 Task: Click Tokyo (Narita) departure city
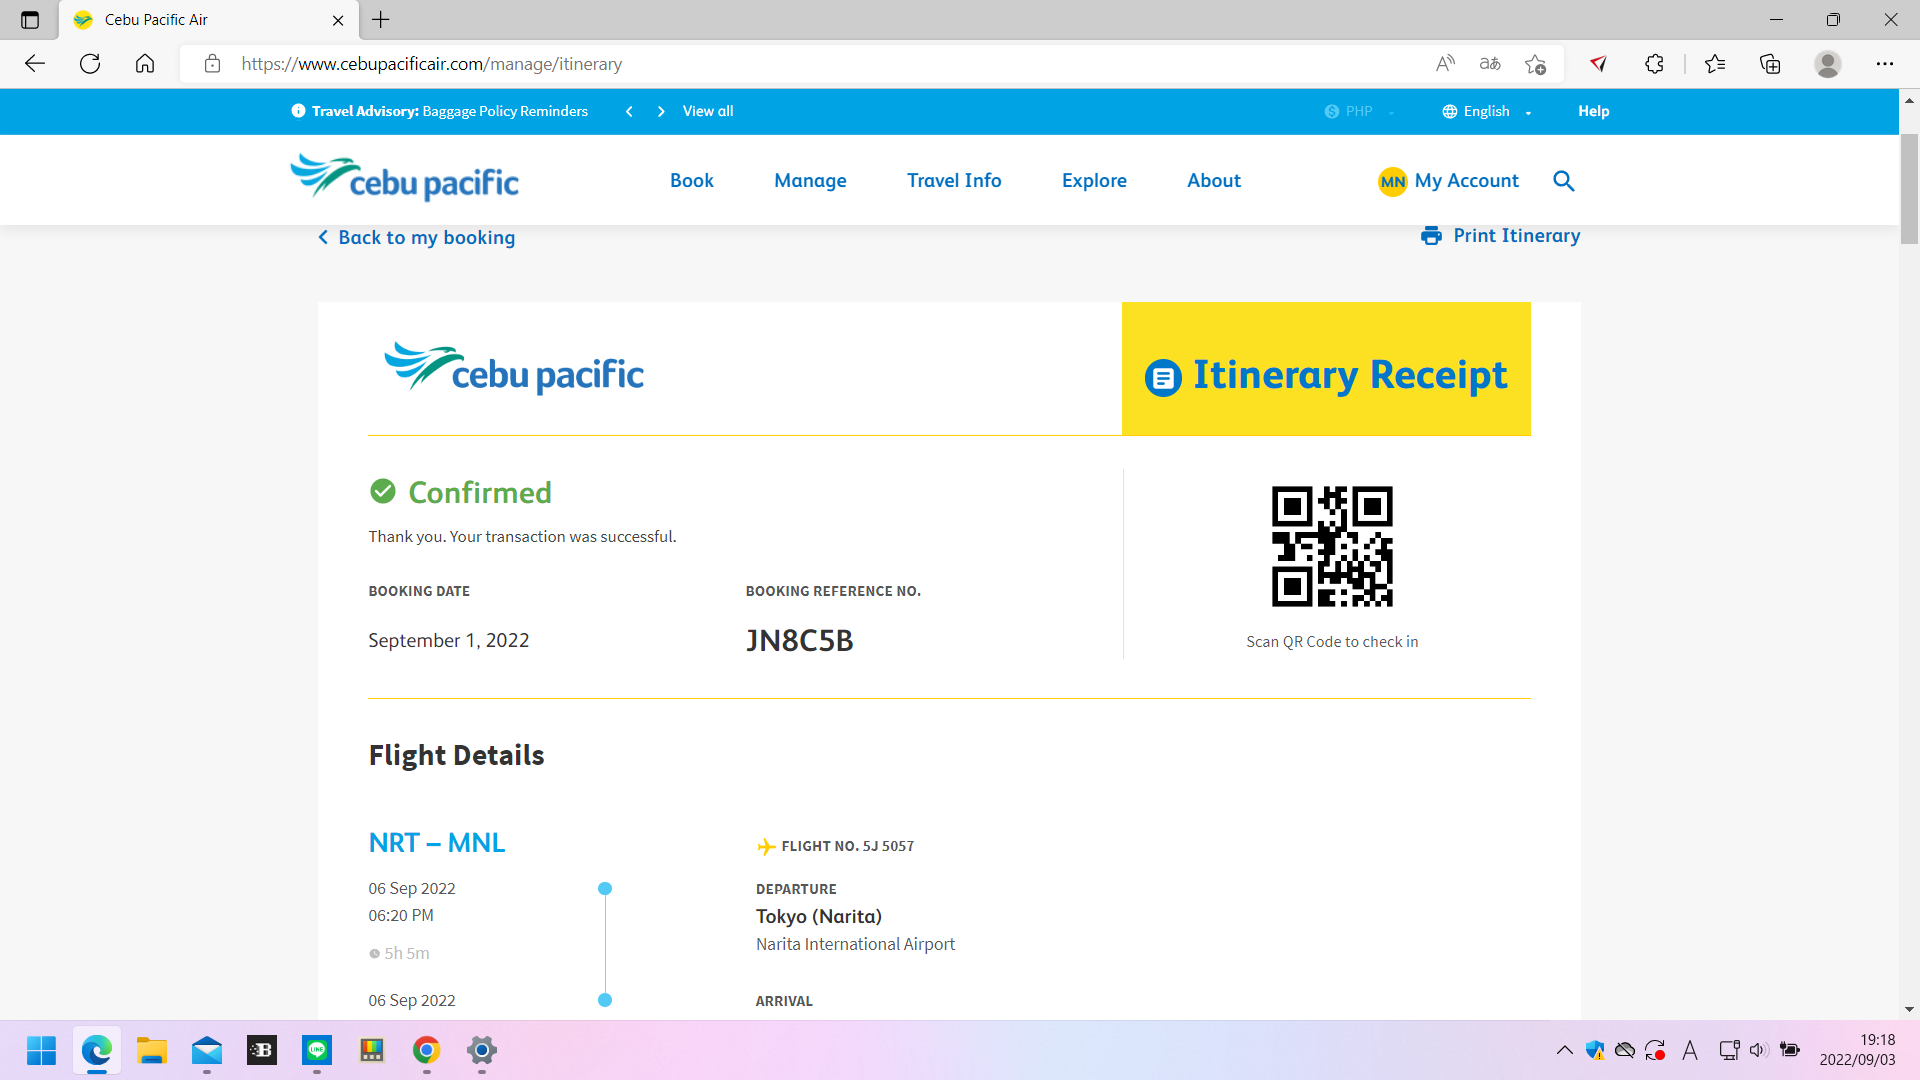tap(819, 917)
